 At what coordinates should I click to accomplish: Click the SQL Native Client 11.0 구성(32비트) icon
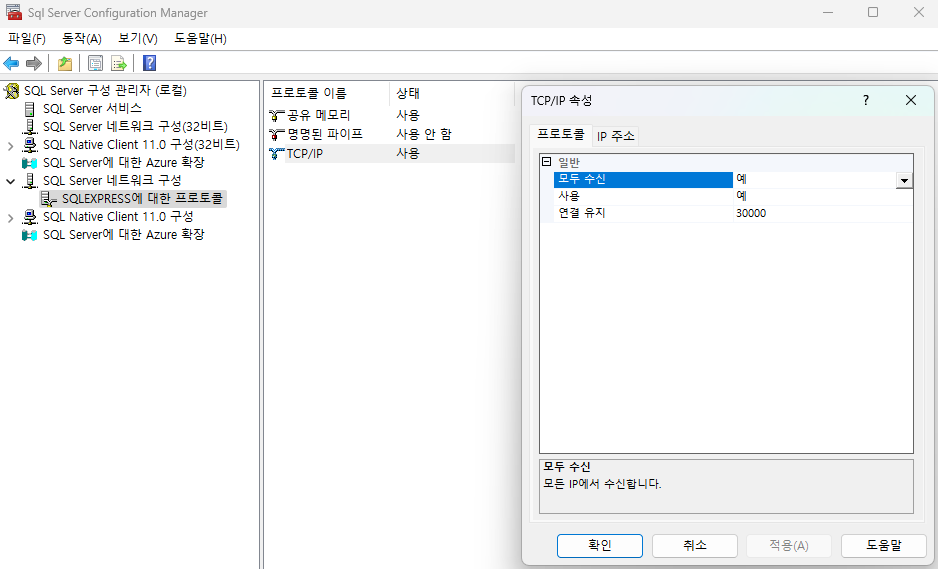point(29,145)
